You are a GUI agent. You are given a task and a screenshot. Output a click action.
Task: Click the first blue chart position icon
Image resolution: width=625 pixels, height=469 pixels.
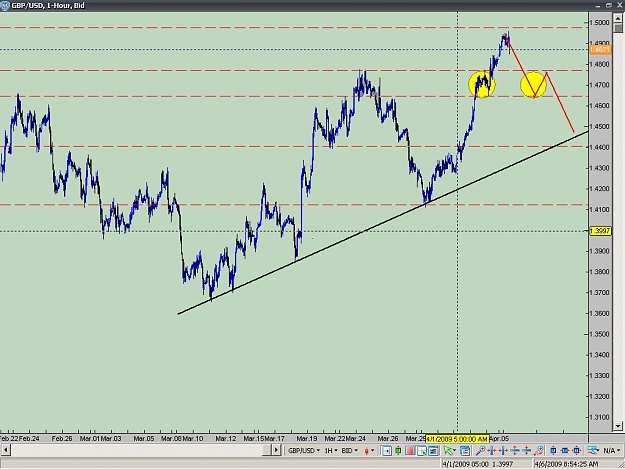553,451
